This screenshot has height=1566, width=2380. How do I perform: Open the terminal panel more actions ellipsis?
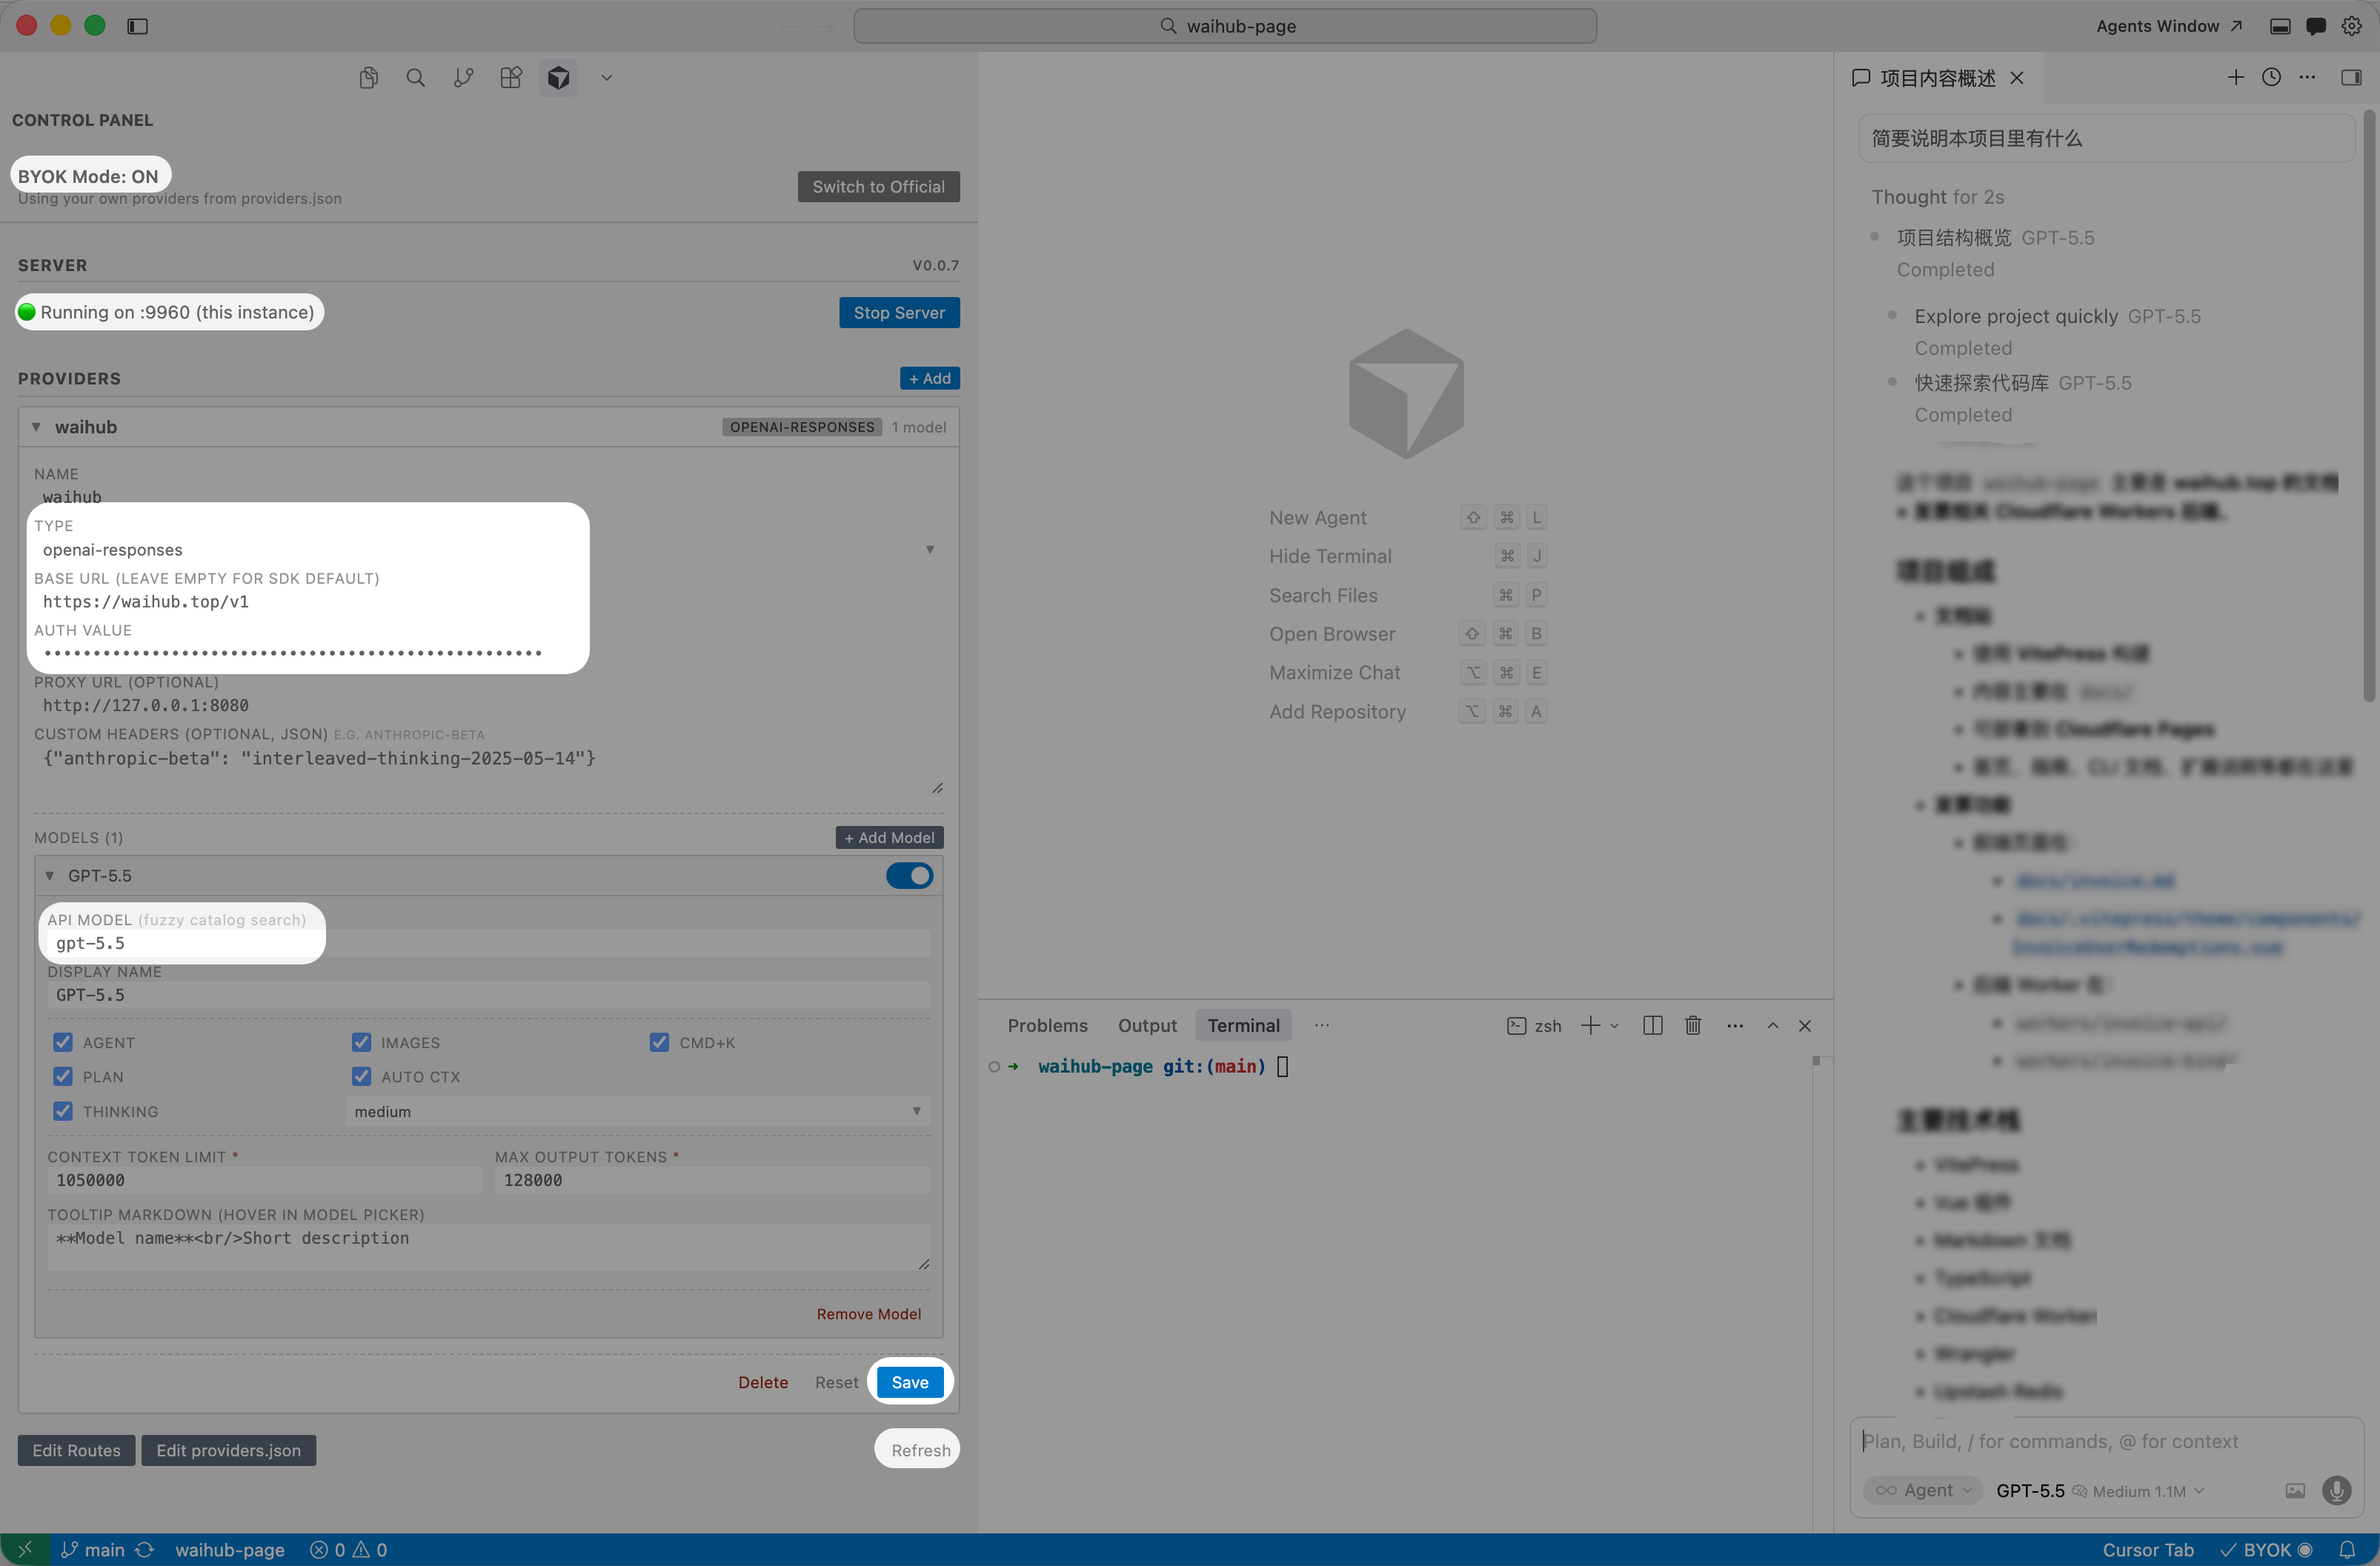click(1735, 1026)
